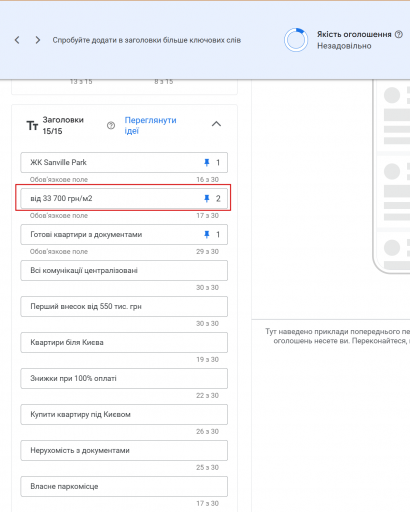Click the Нерухомість з документами field
The image size is (410, 512).
tap(124, 450)
